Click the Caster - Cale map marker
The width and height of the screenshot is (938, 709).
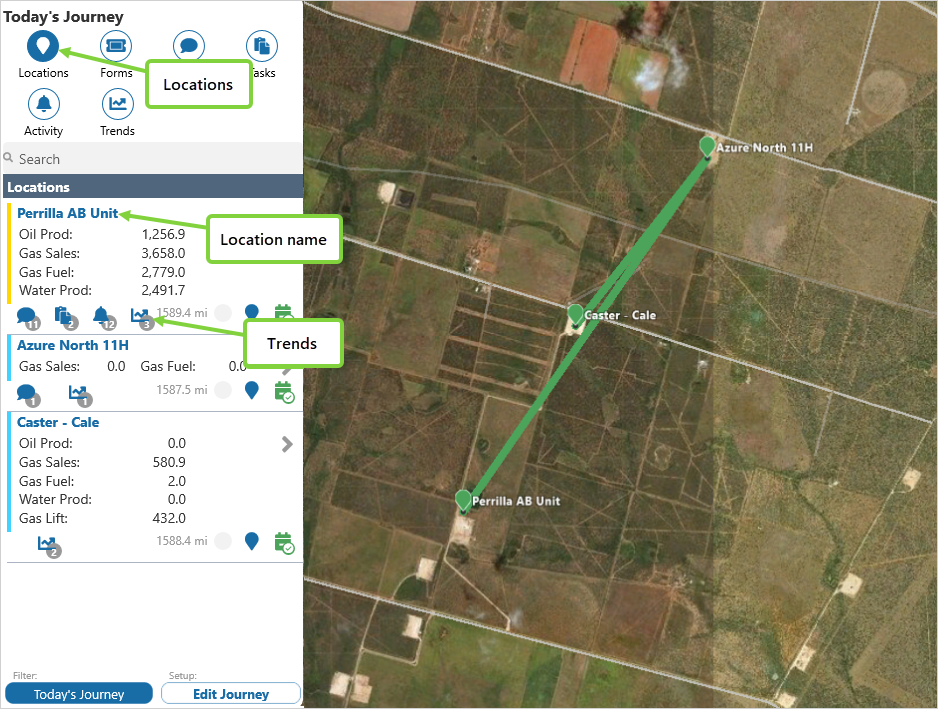(x=575, y=315)
